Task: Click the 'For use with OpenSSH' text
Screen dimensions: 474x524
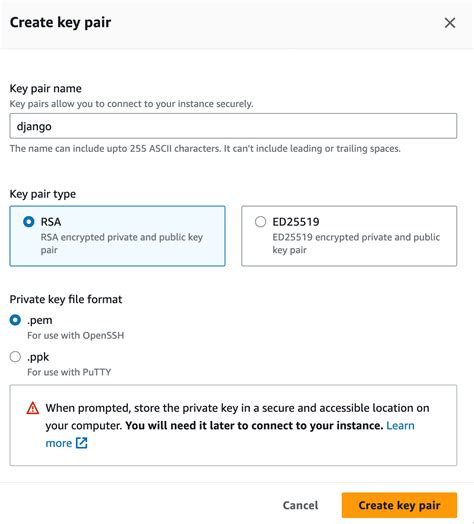Action: [76, 335]
